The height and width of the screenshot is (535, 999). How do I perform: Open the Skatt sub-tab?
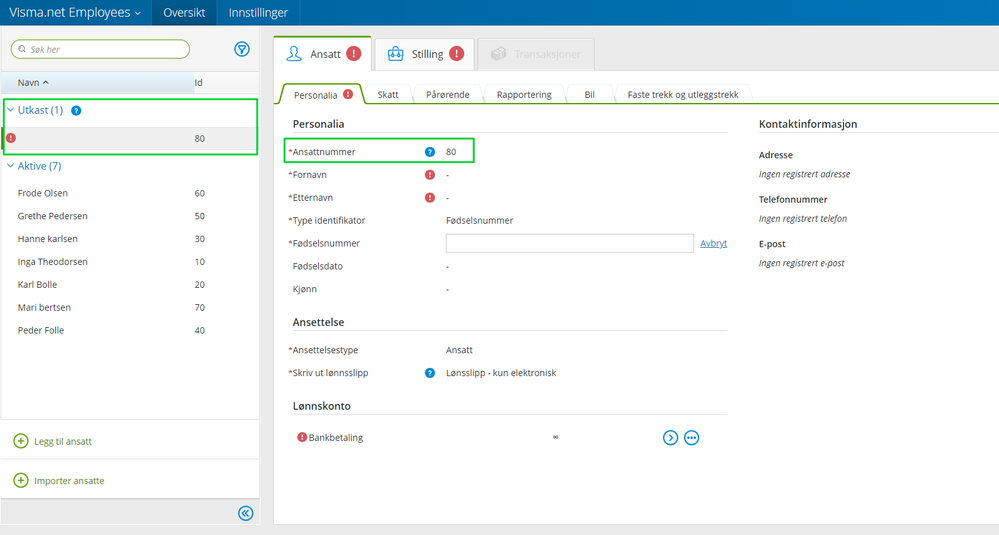click(388, 94)
